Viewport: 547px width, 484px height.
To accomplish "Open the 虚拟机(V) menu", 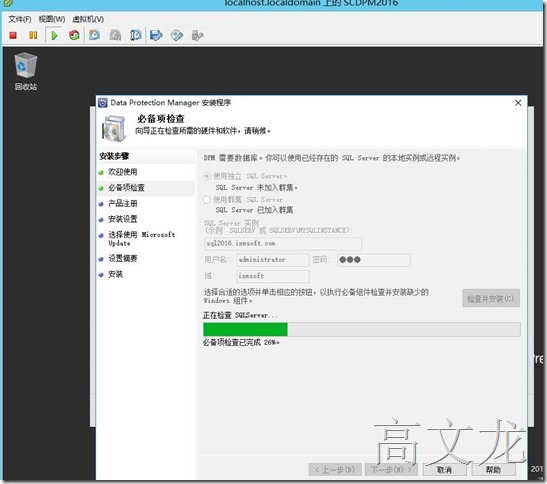I will [88, 19].
